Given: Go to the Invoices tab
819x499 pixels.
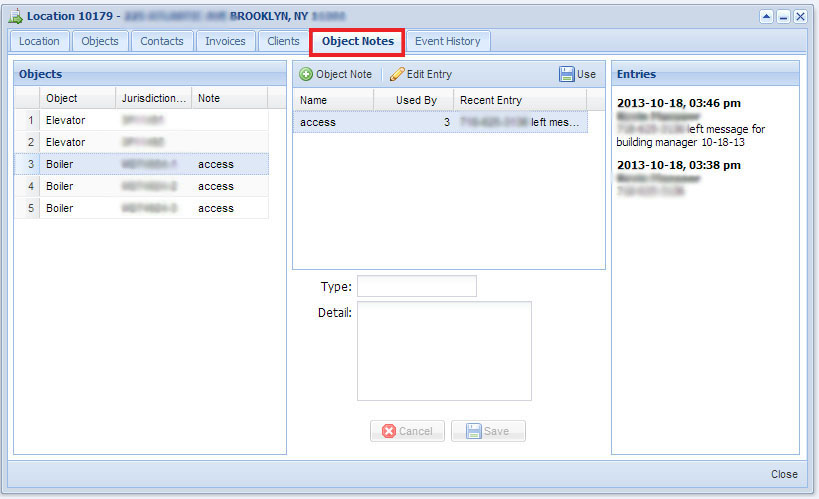Looking at the screenshot, I should coord(225,41).
